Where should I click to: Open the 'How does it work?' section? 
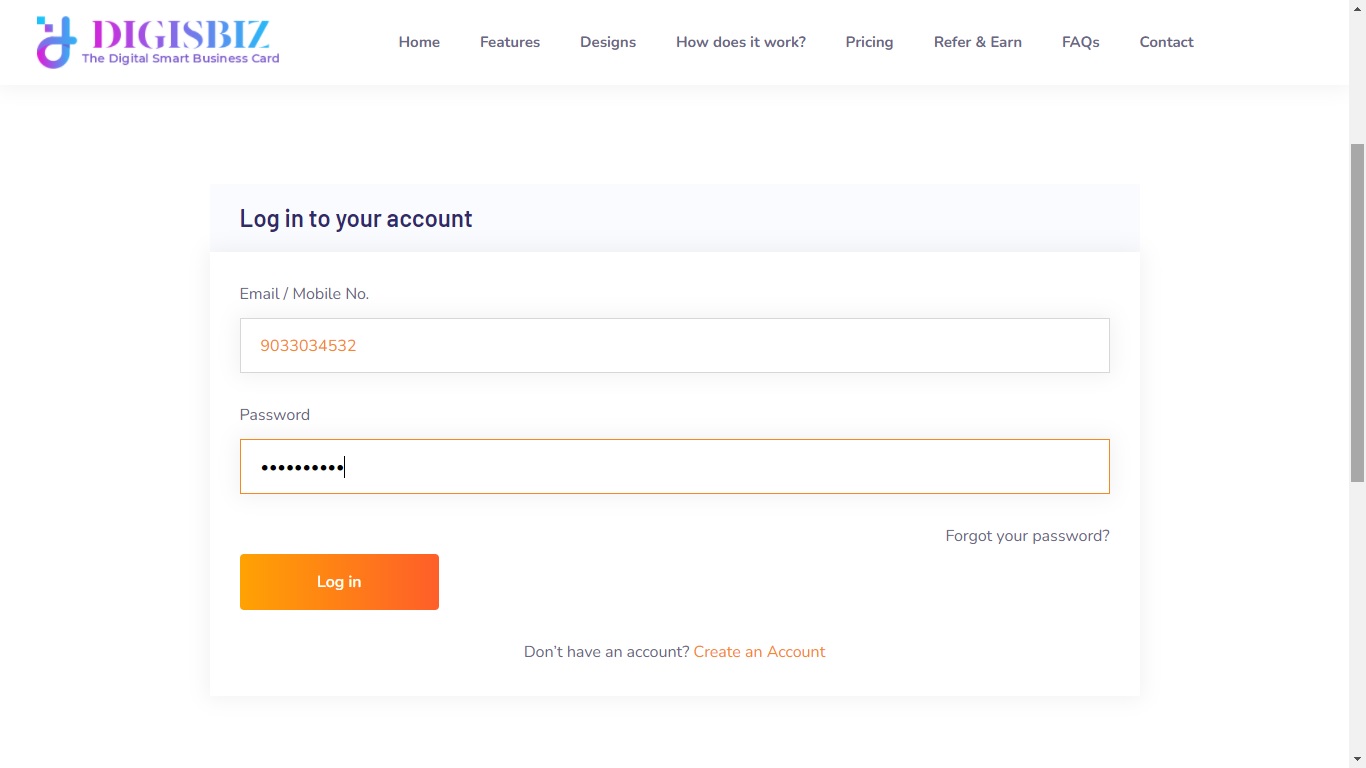(741, 42)
